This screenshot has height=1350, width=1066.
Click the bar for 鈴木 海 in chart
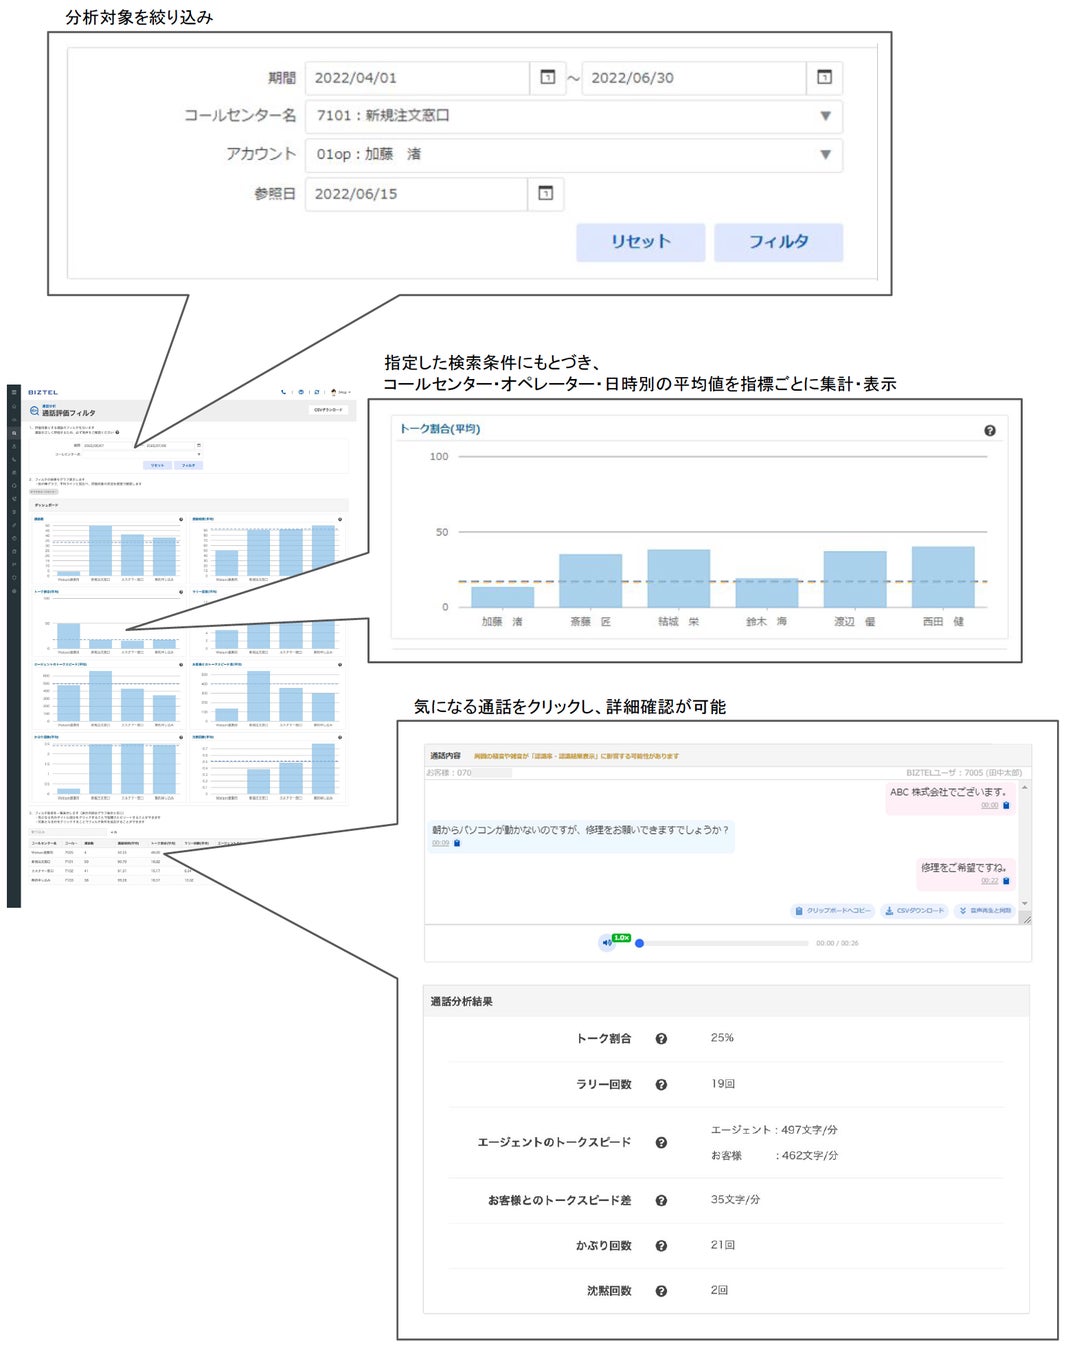(x=766, y=593)
